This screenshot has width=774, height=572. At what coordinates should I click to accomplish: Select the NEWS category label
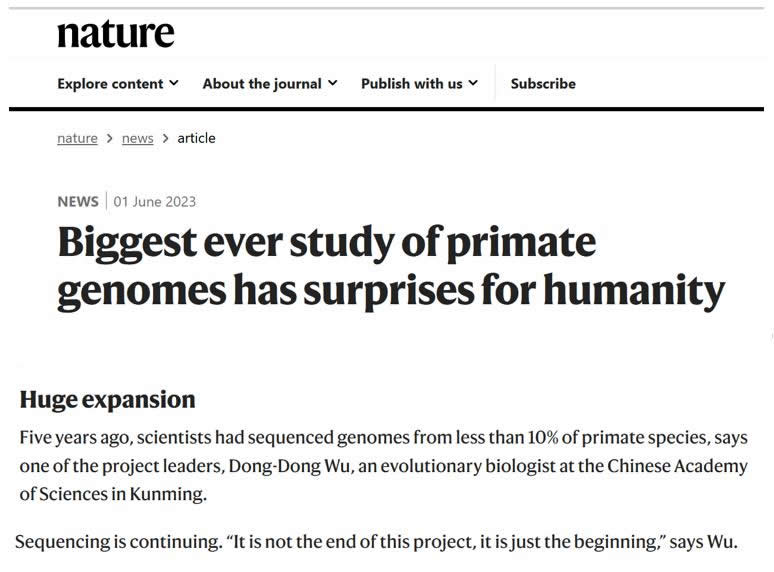coord(78,201)
